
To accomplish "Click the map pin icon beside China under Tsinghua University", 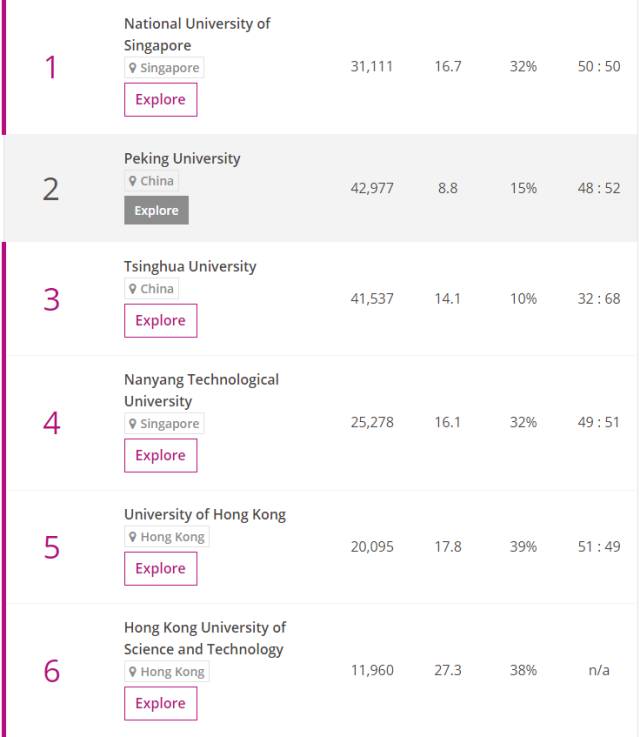I will coord(132,289).
